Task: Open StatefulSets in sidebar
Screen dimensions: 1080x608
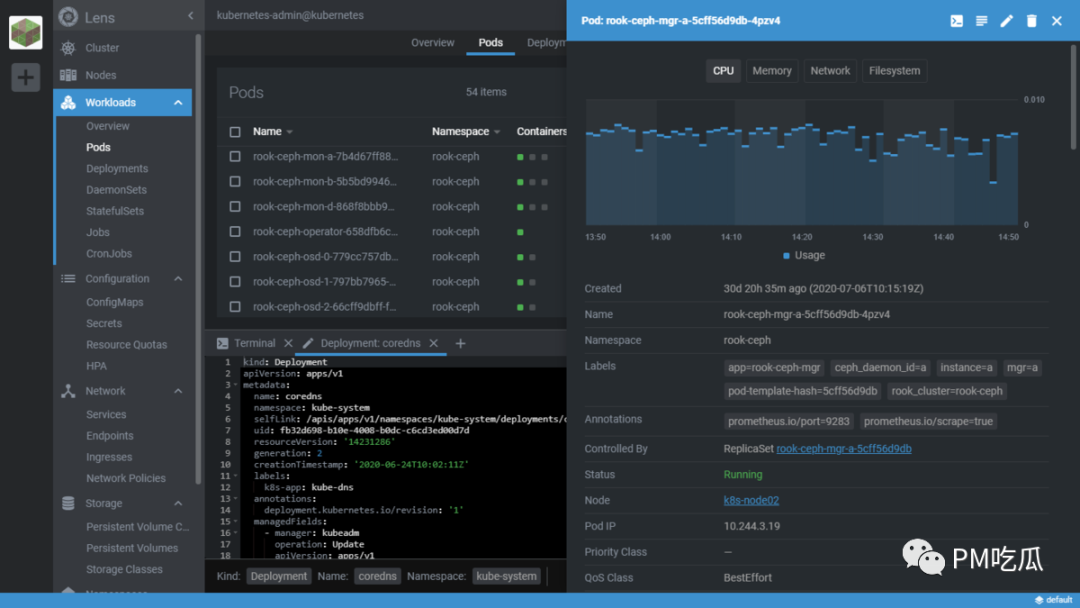Action: point(115,211)
